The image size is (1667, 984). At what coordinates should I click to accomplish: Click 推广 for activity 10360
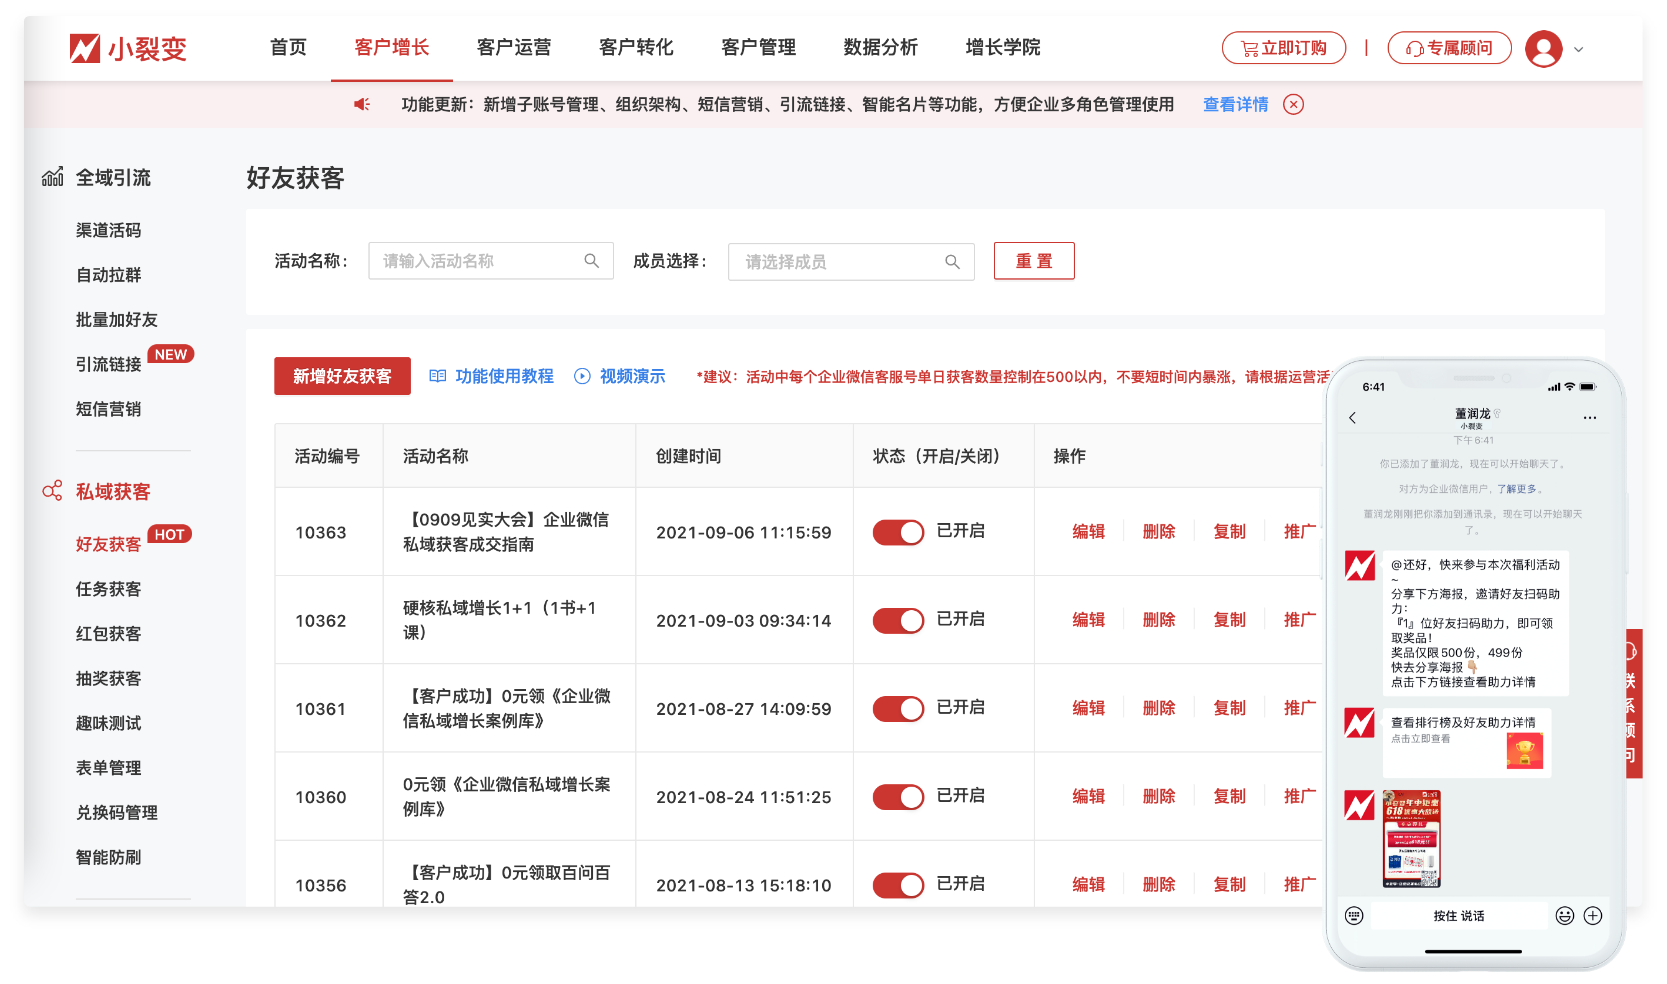click(1300, 796)
